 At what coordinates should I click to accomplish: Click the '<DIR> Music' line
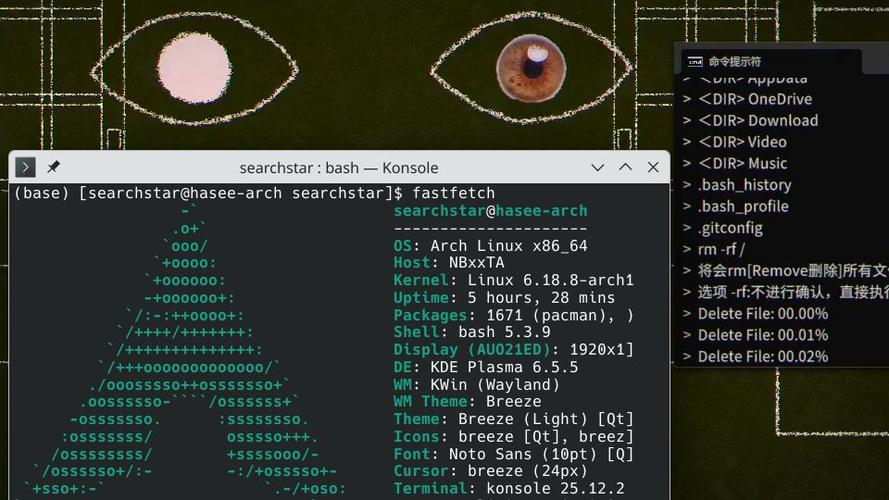point(735,163)
